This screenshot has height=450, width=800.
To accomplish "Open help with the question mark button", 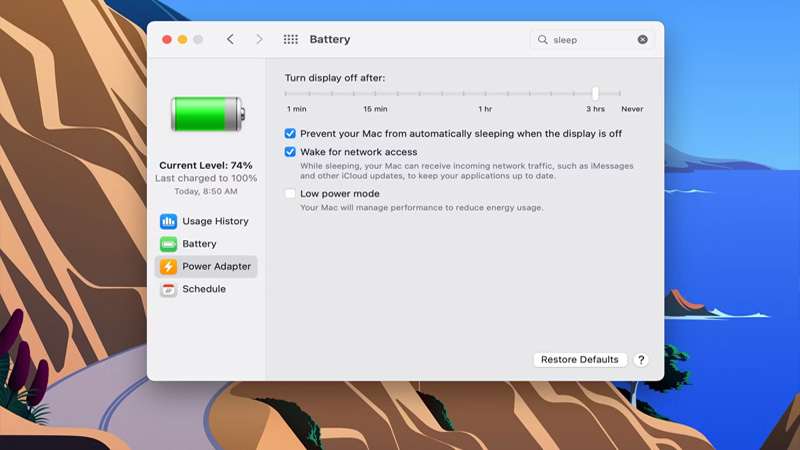I will 641,360.
